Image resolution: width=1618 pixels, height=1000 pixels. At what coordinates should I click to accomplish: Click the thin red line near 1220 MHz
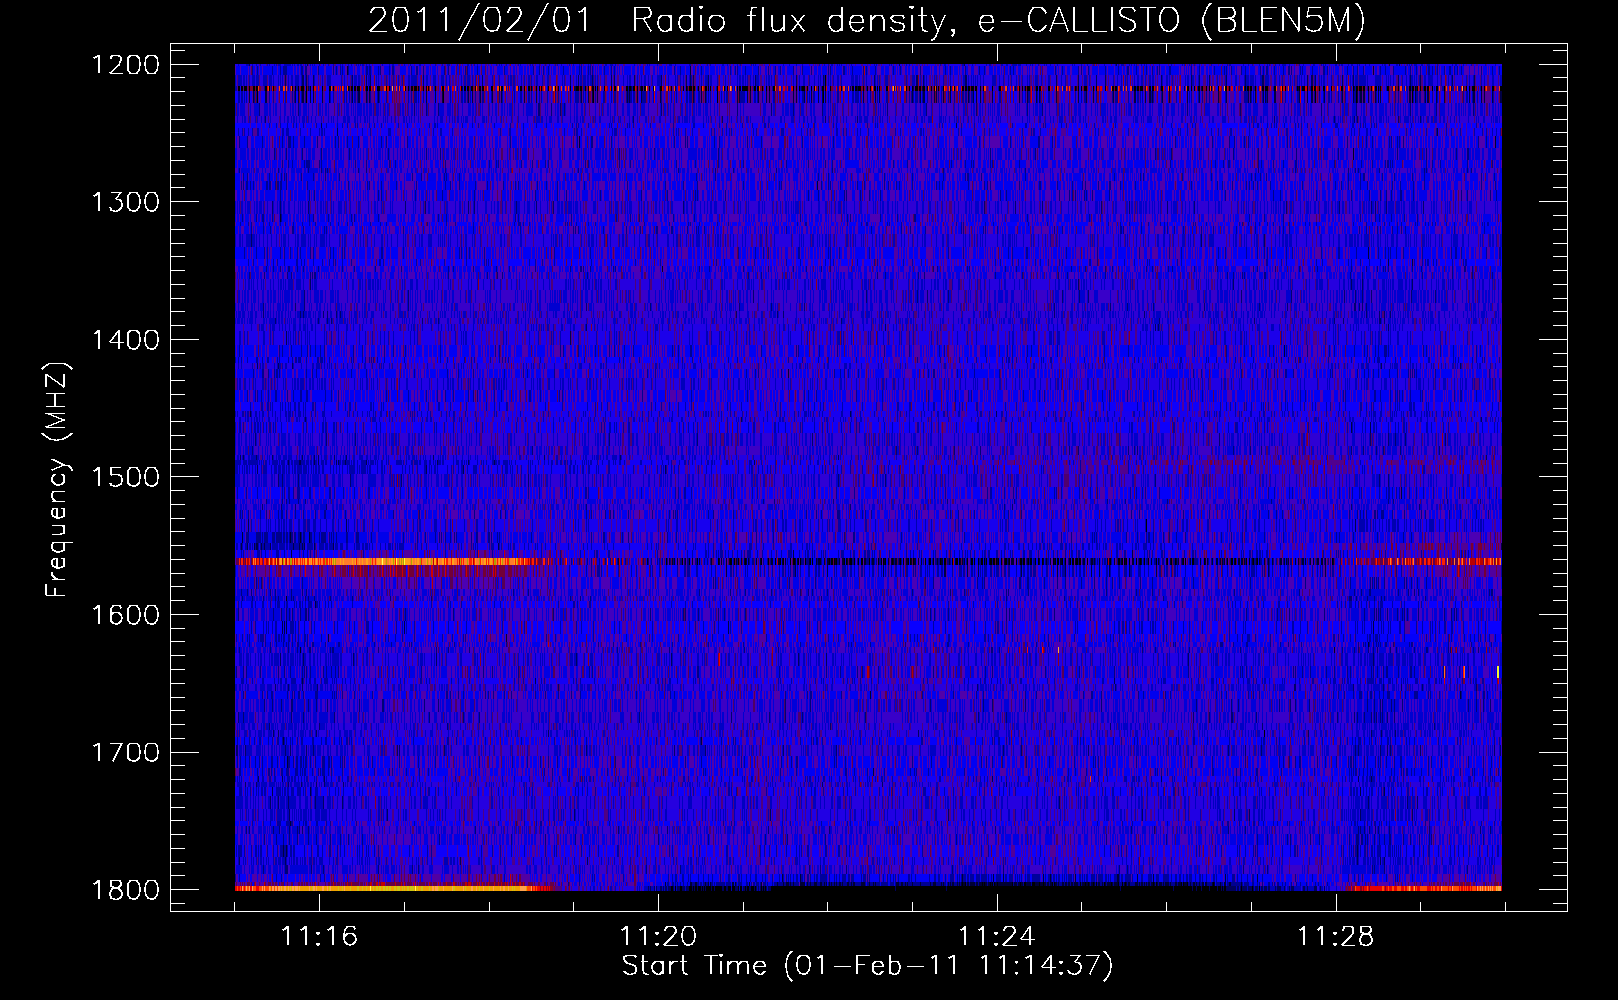tap(868, 89)
